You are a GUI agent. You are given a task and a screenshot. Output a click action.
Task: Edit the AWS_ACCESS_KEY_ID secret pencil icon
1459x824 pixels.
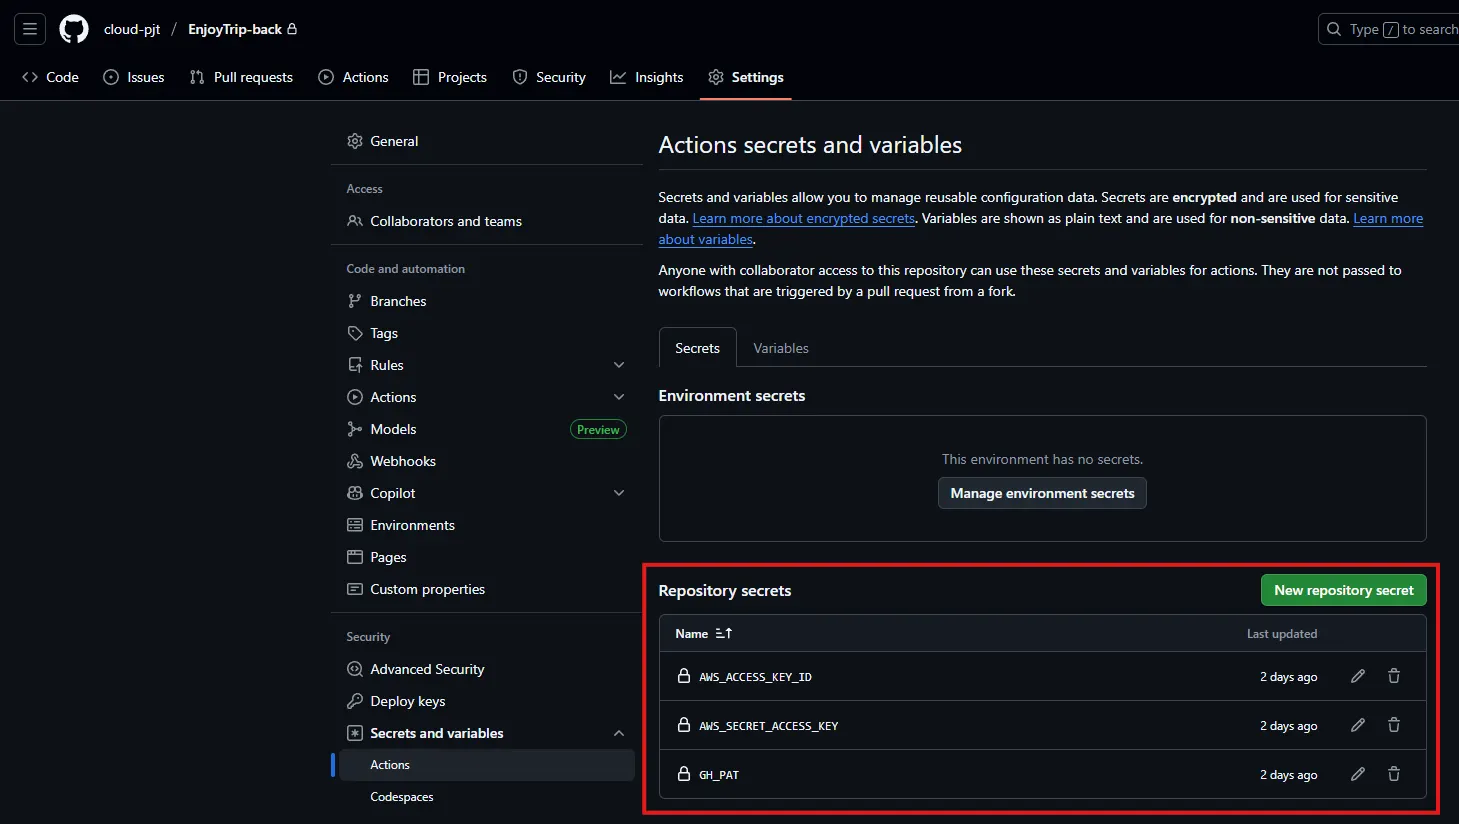click(1357, 676)
